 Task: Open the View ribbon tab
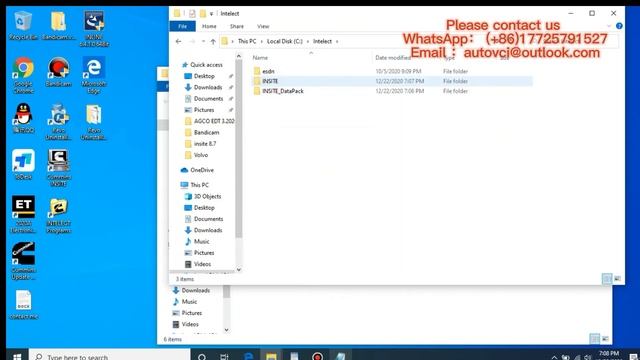263,26
